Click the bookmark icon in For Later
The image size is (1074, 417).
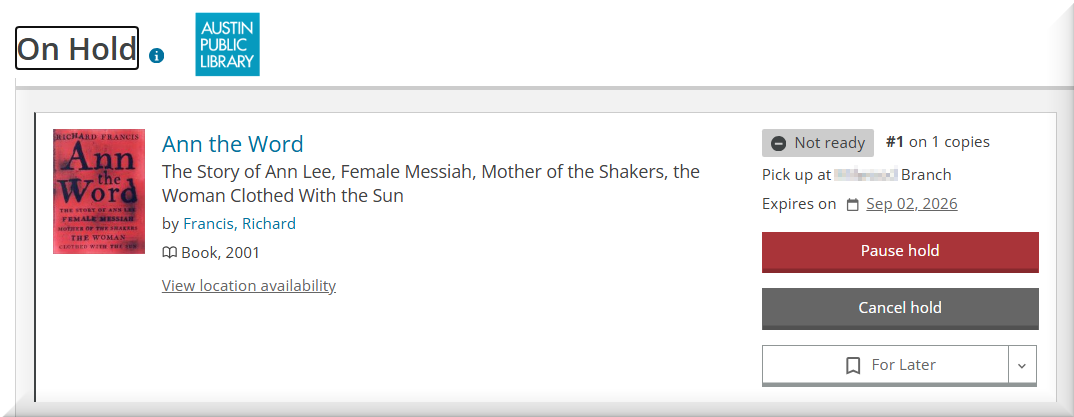(853, 365)
